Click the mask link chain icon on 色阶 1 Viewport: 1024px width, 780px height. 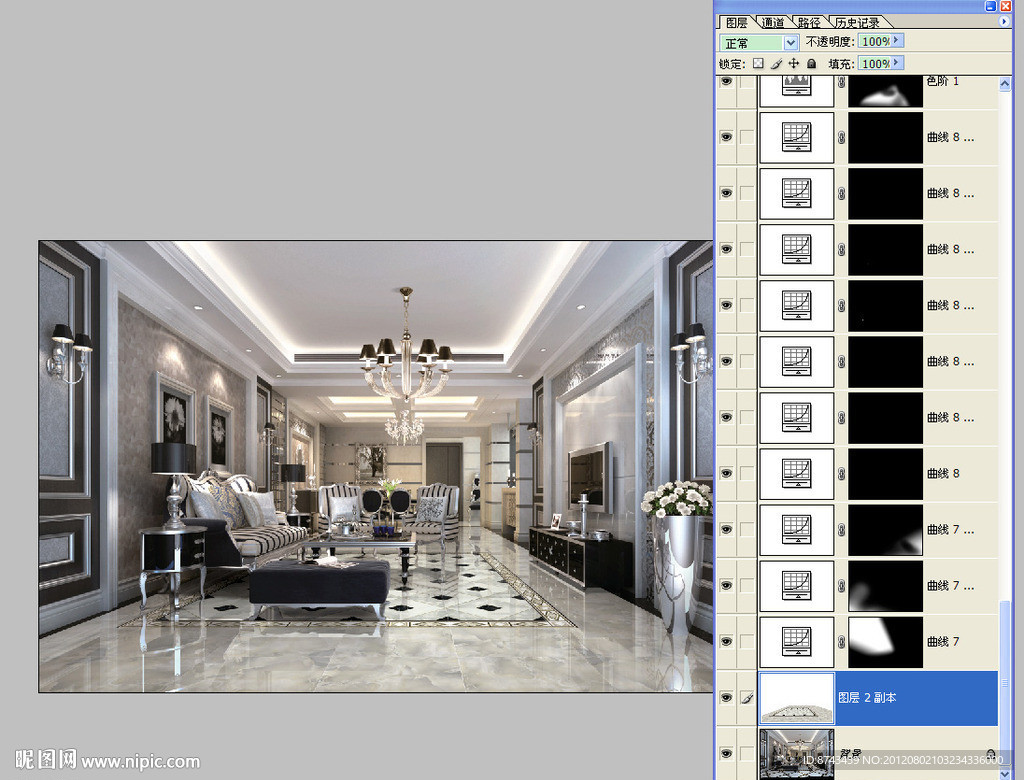tap(841, 83)
